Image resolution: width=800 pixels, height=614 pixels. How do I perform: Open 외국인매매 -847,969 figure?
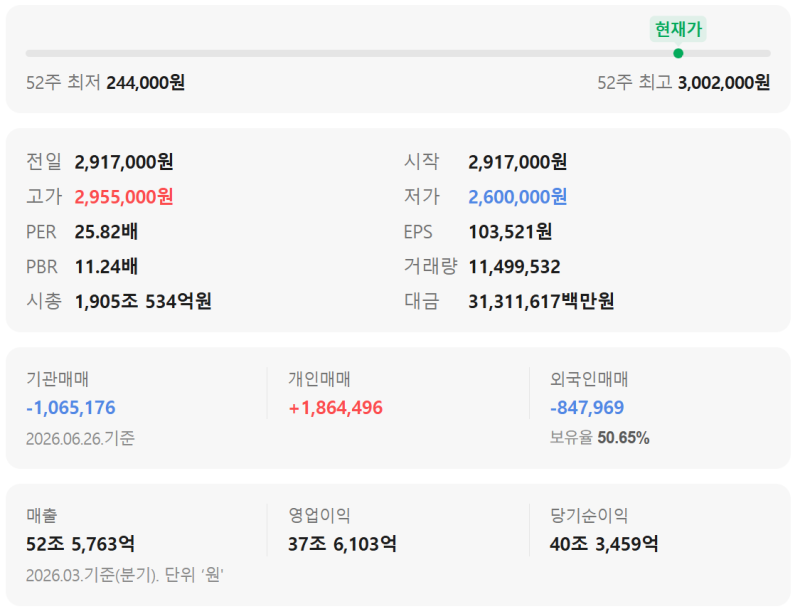click(x=587, y=407)
